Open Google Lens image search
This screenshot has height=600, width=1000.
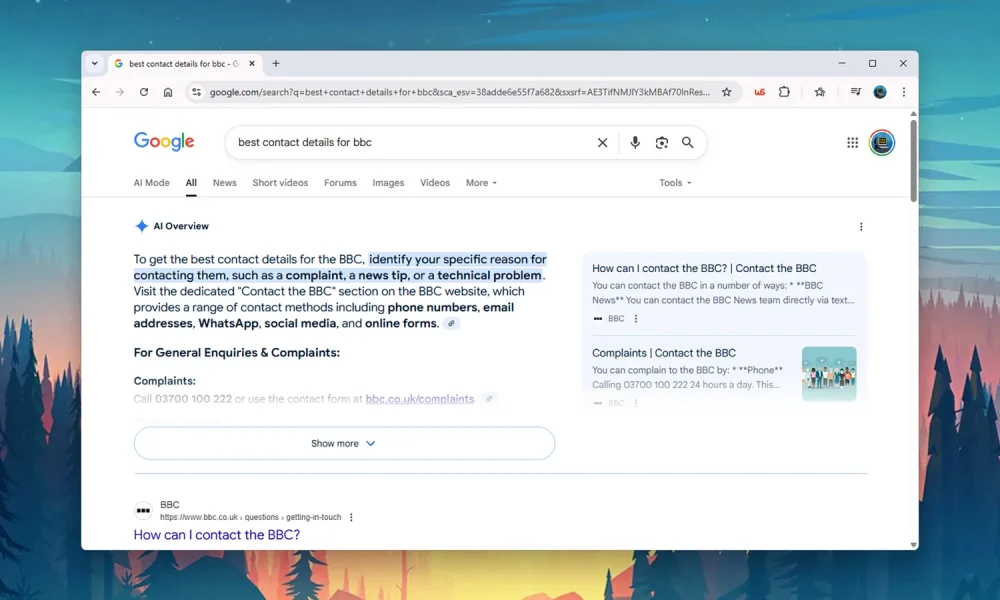661,143
